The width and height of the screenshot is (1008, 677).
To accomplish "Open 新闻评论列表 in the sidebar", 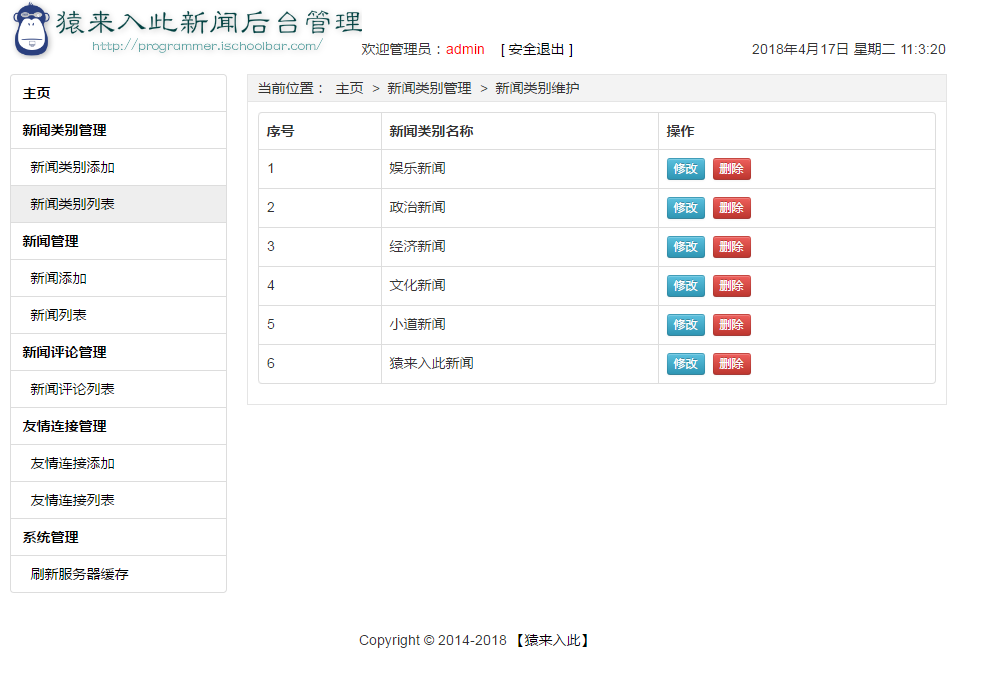I will (x=118, y=389).
